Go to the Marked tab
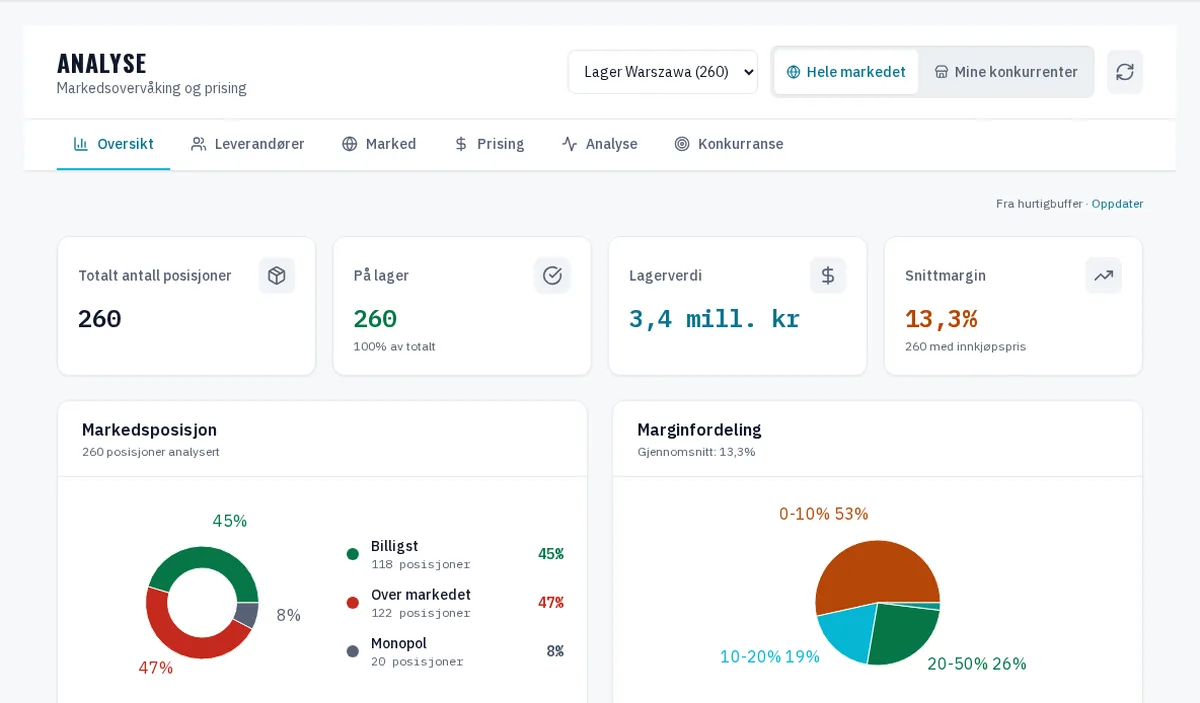The width and height of the screenshot is (1200, 703). click(x=379, y=144)
